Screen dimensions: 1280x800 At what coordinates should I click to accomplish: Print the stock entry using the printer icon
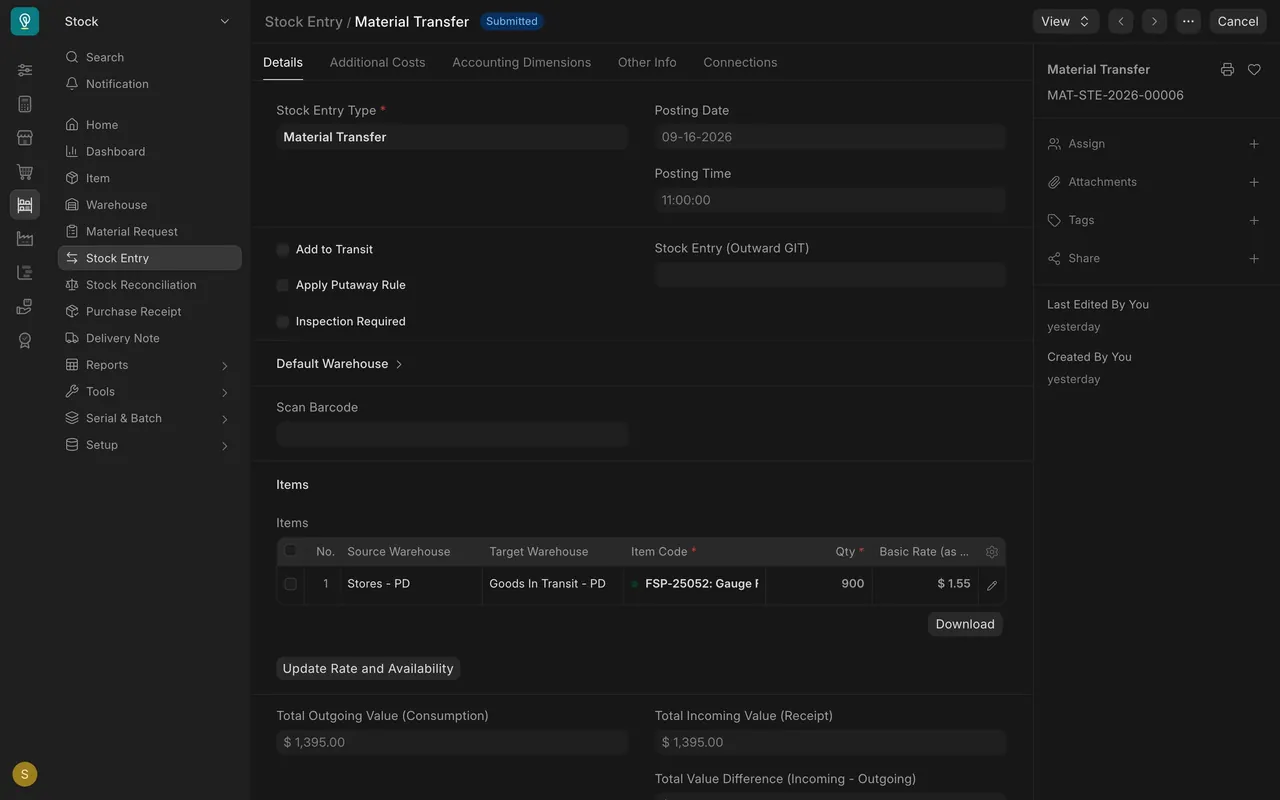tap(1227, 70)
